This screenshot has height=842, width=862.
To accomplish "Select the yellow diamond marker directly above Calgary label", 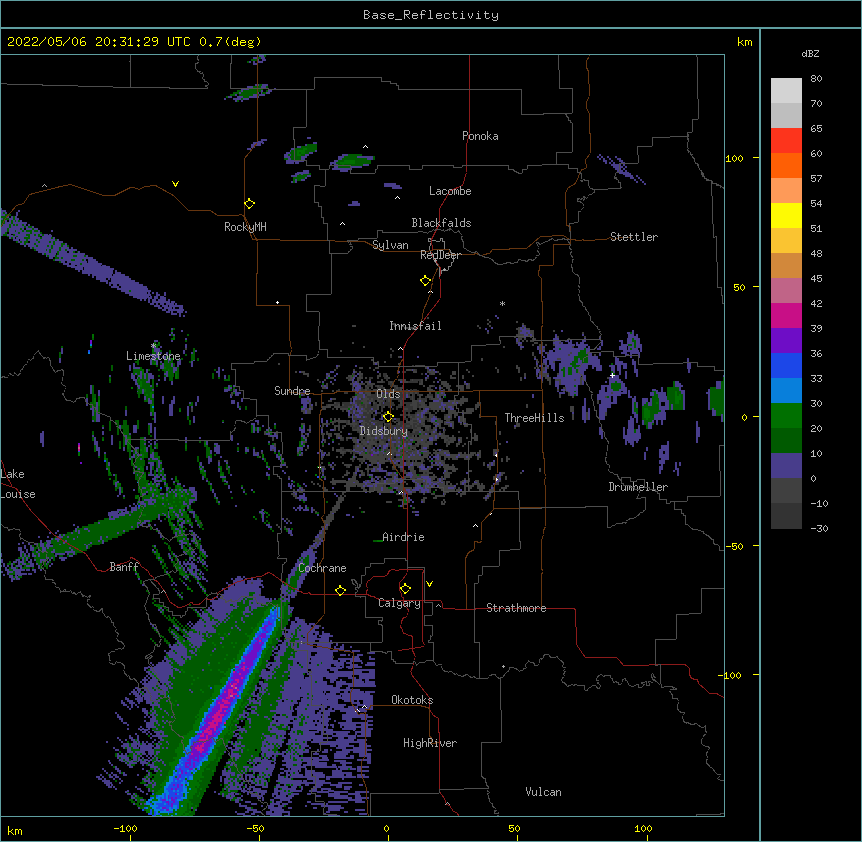I will tap(405, 589).
